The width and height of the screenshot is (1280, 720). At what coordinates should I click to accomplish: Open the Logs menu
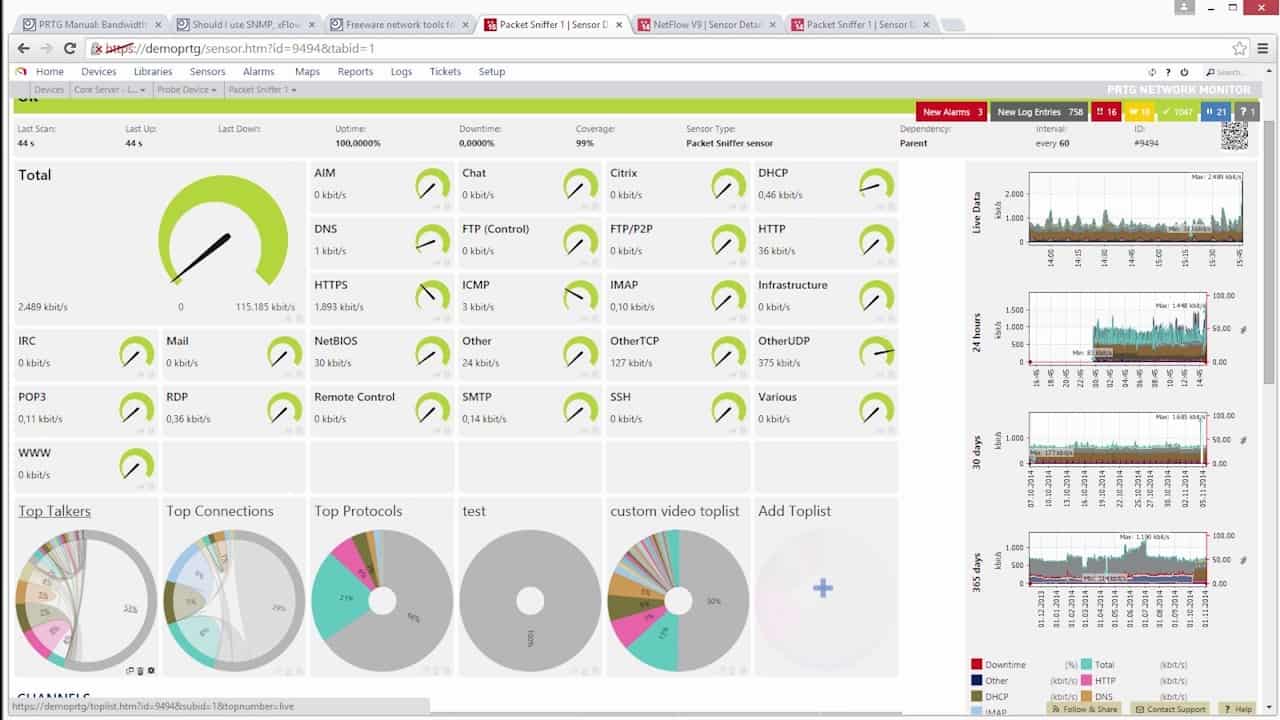(x=401, y=71)
